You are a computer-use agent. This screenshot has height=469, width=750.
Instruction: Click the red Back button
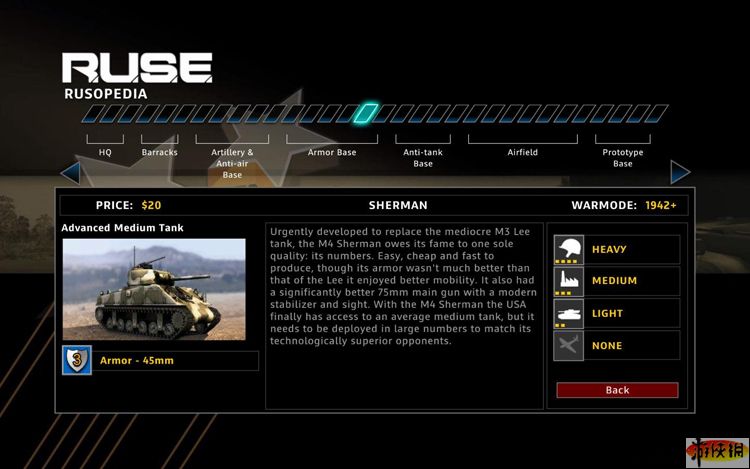pyautogui.click(x=617, y=390)
